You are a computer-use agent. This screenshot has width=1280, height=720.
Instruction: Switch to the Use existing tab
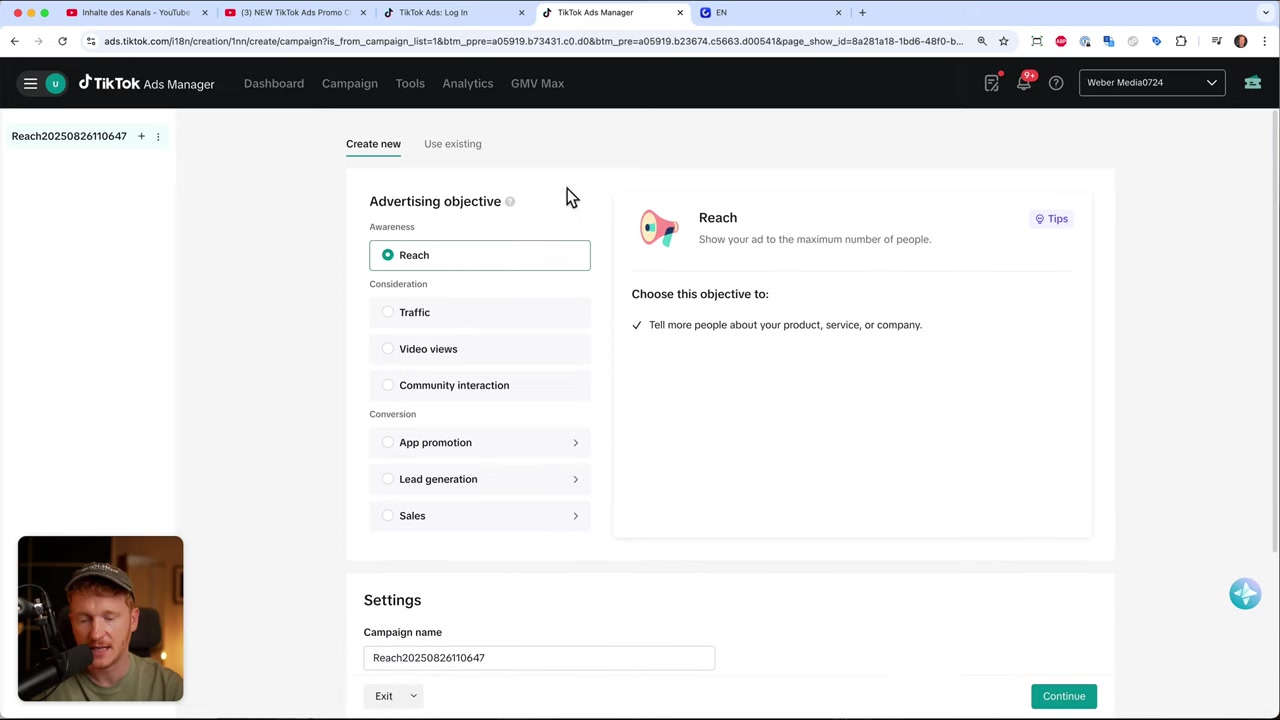pyautogui.click(x=452, y=144)
